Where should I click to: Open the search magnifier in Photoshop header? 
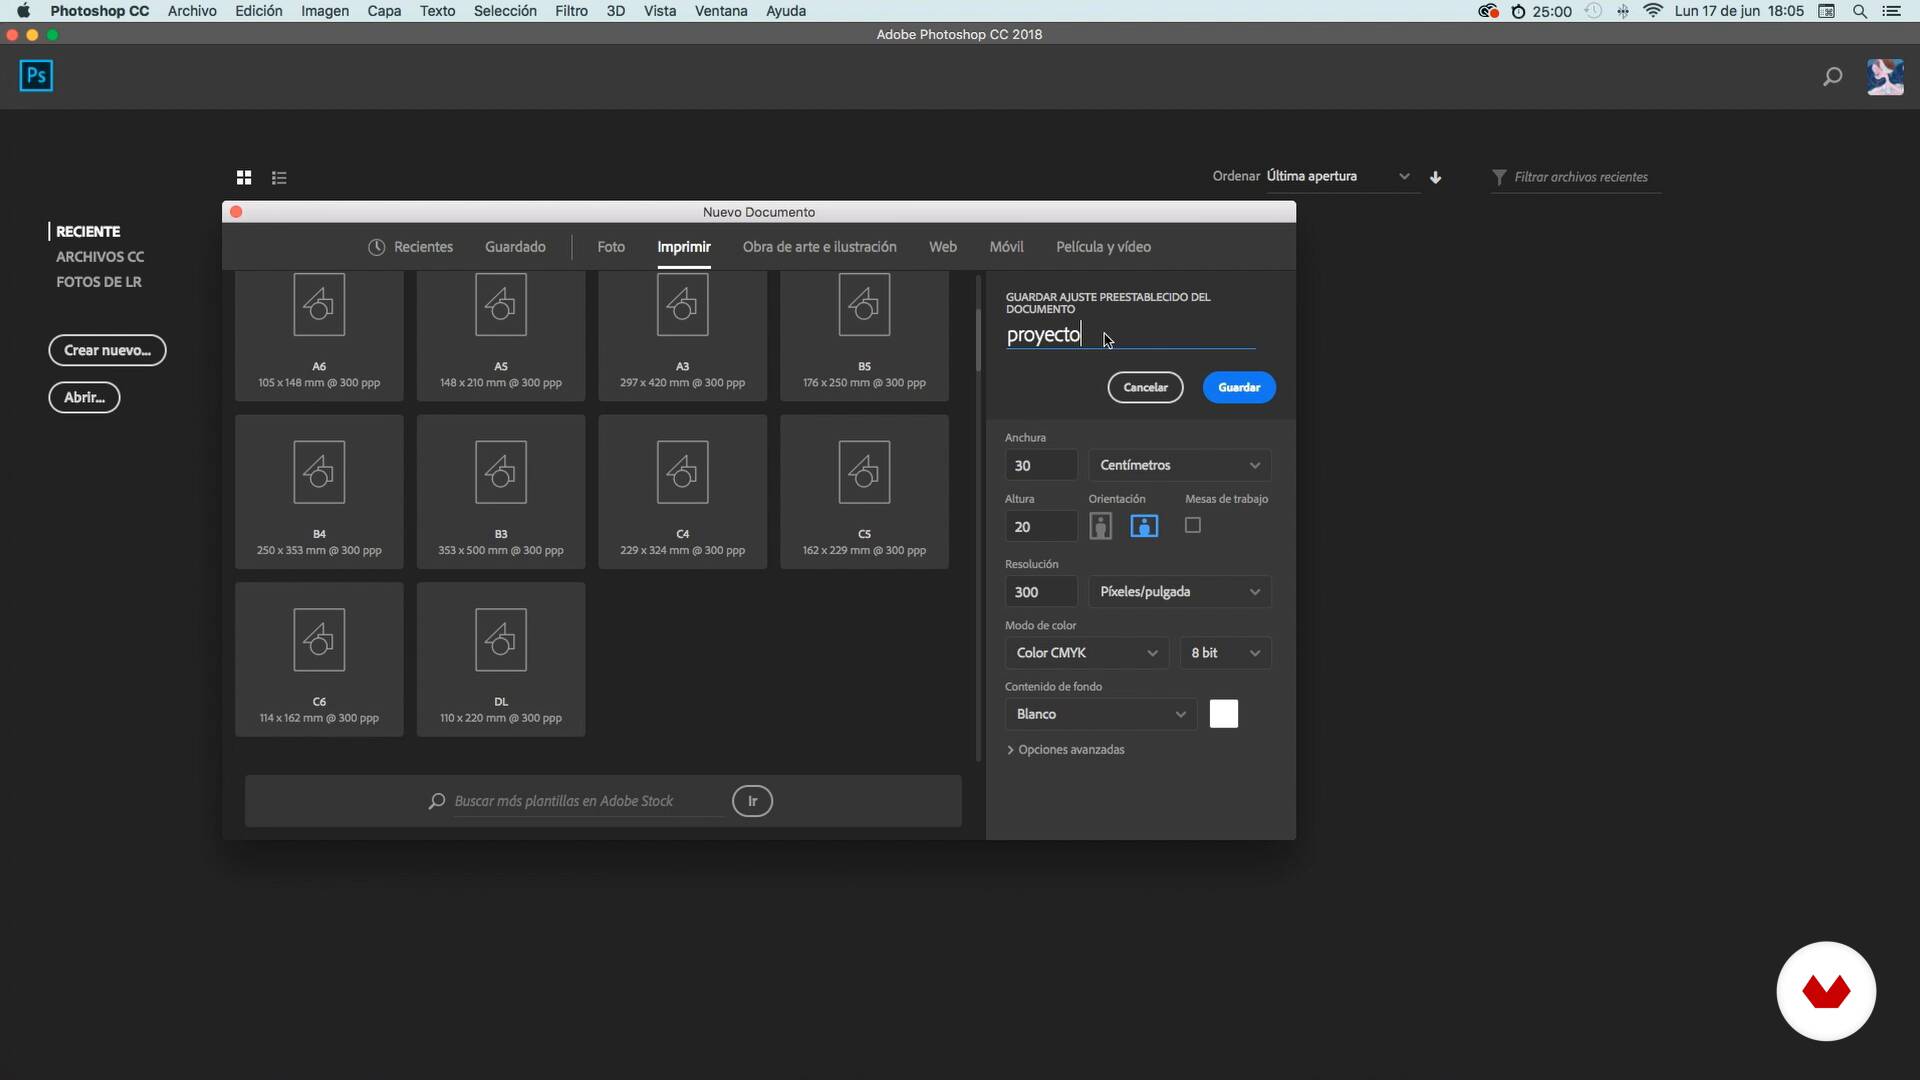point(1832,76)
